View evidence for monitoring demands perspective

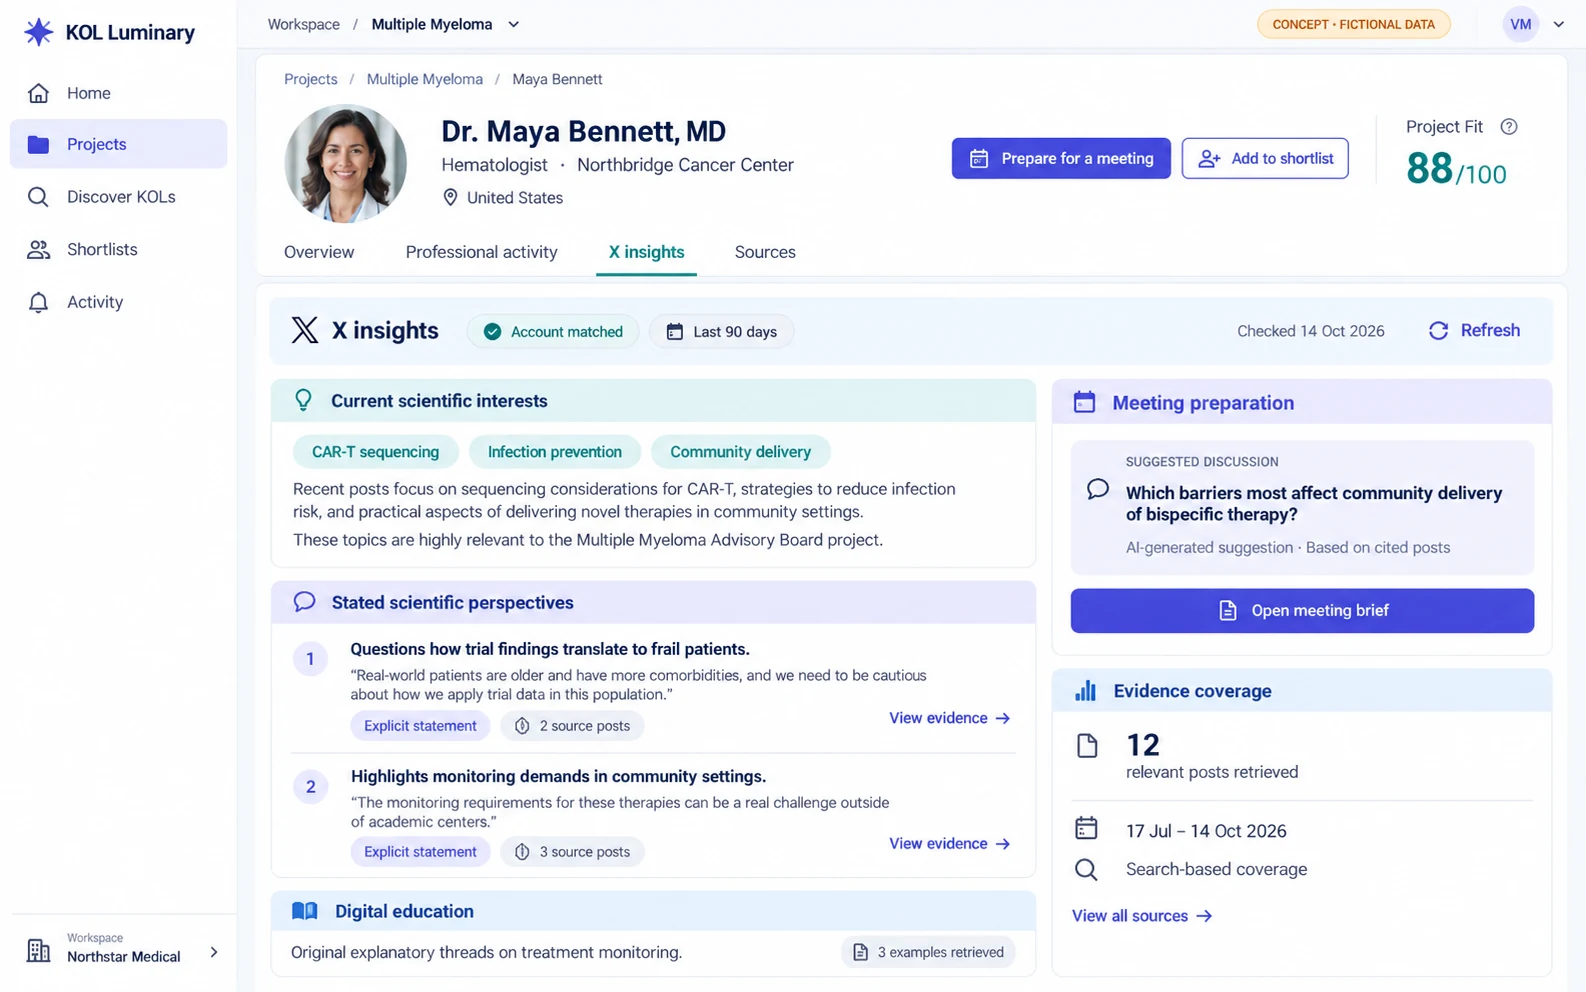click(950, 844)
